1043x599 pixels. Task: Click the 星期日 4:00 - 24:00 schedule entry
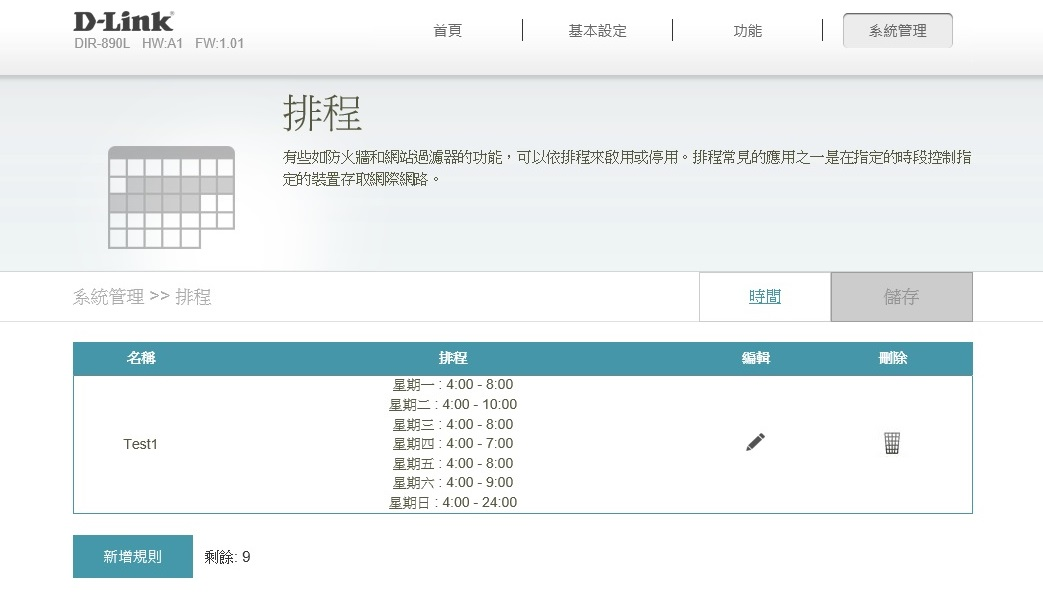click(452, 503)
